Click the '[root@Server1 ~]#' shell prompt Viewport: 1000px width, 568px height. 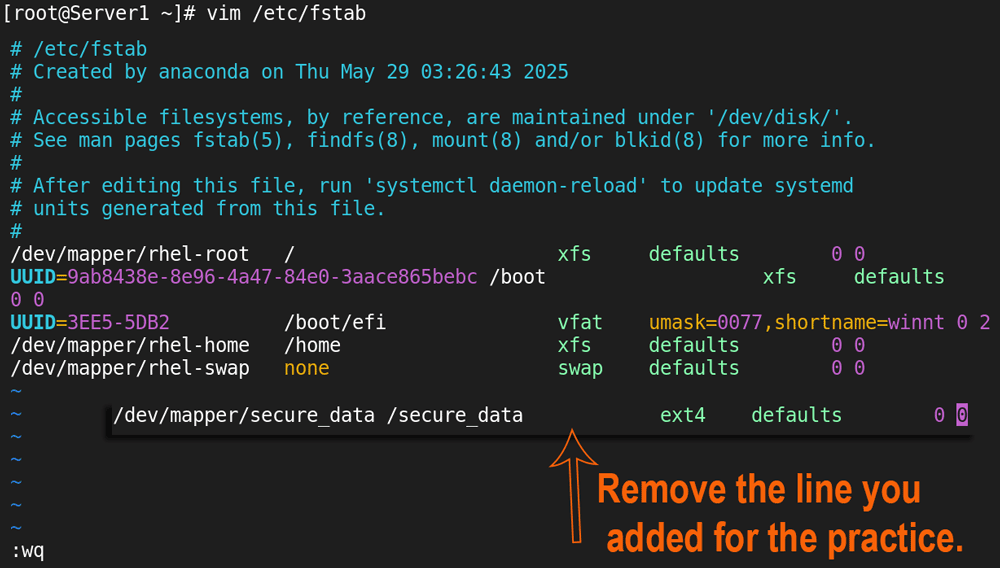[99, 13]
